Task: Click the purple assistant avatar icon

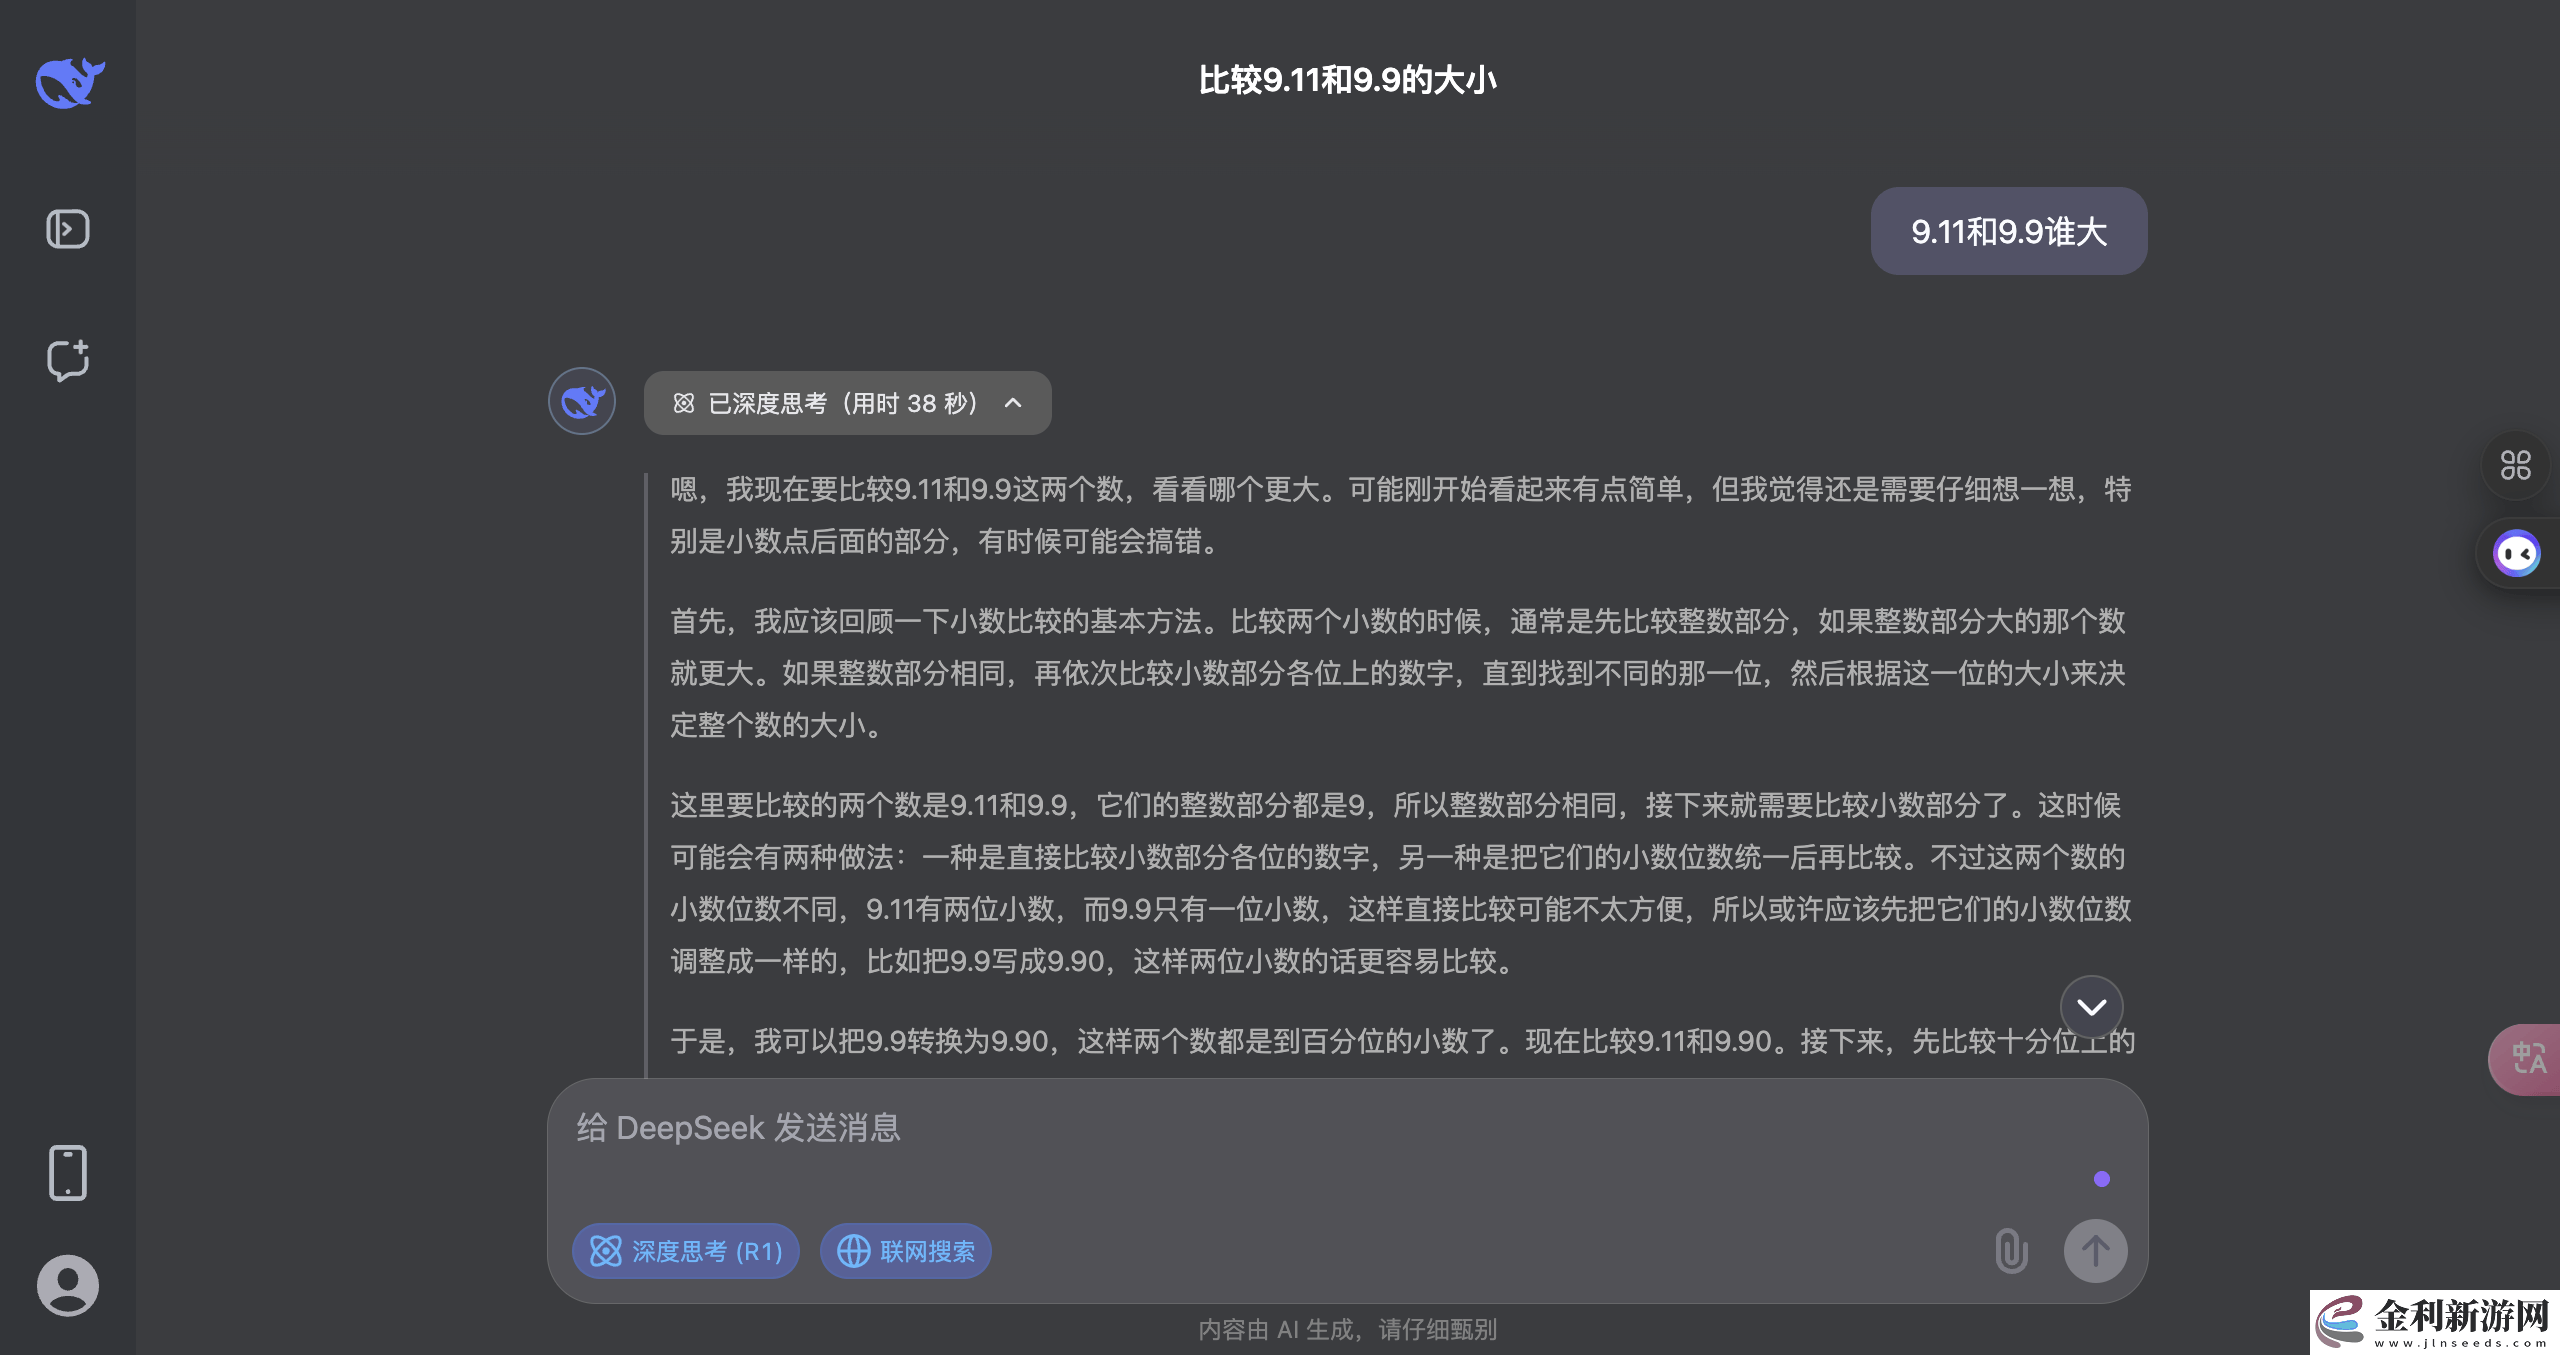Action: [2516, 552]
